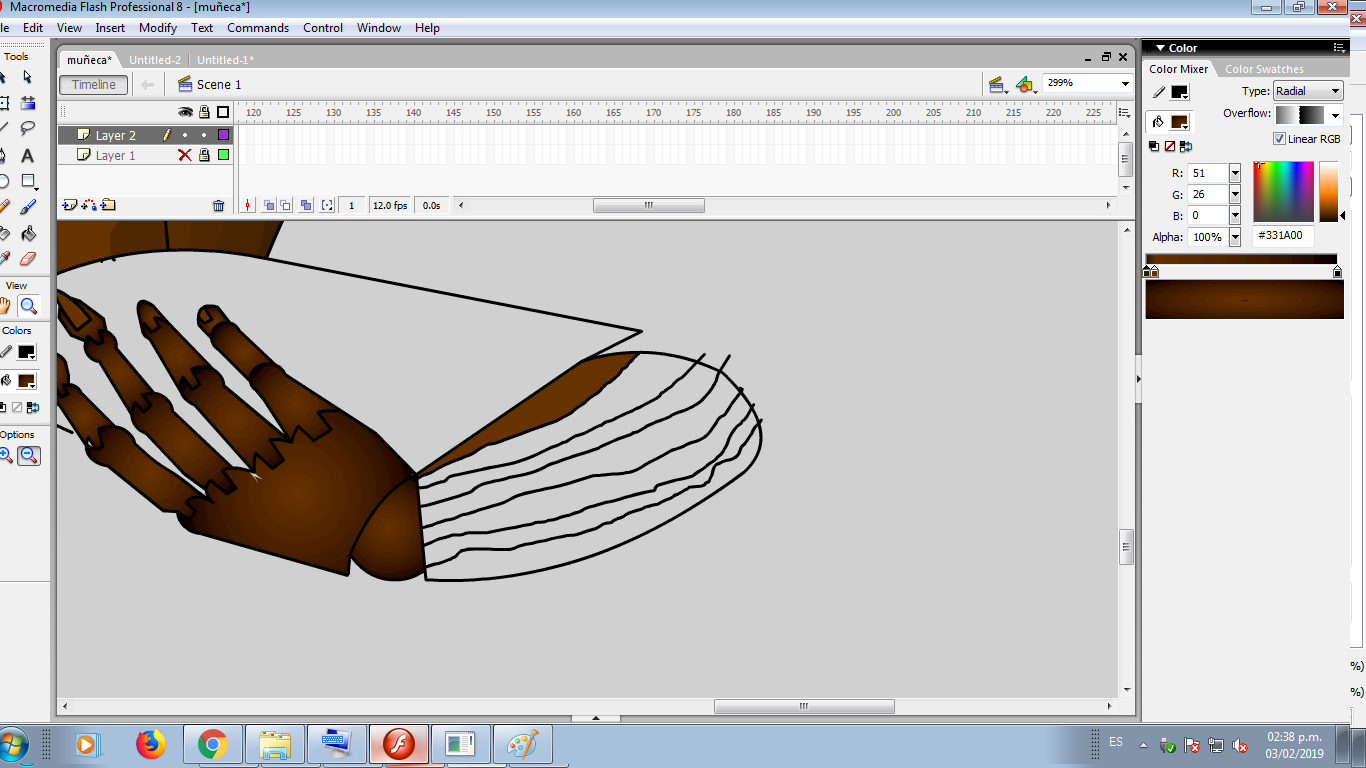Screen dimensions: 1366x768
Task: Select the Text tool
Action: 27,155
